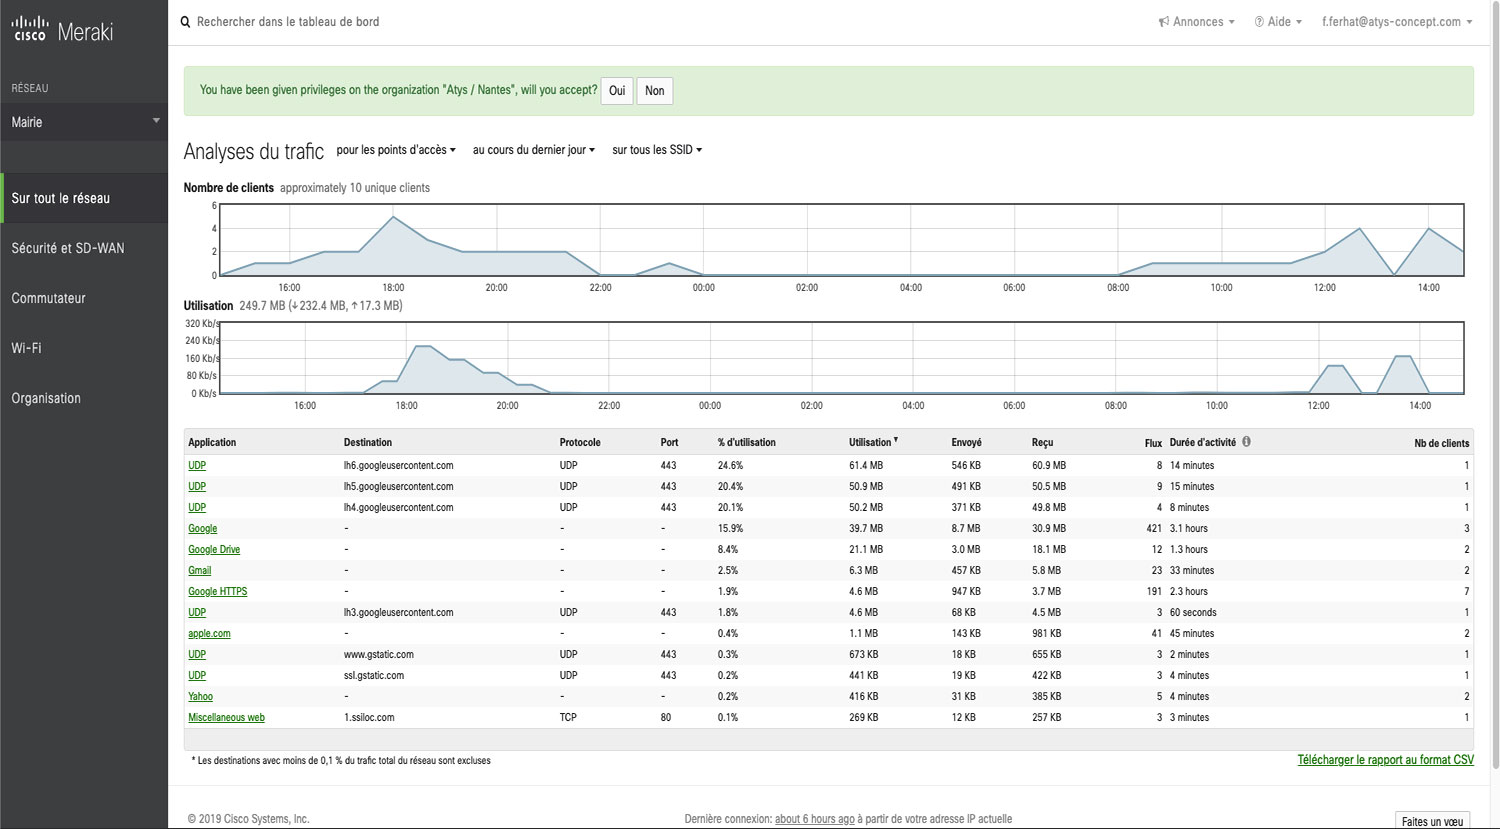Click the Utilisation bandwidth chart area

(841, 358)
